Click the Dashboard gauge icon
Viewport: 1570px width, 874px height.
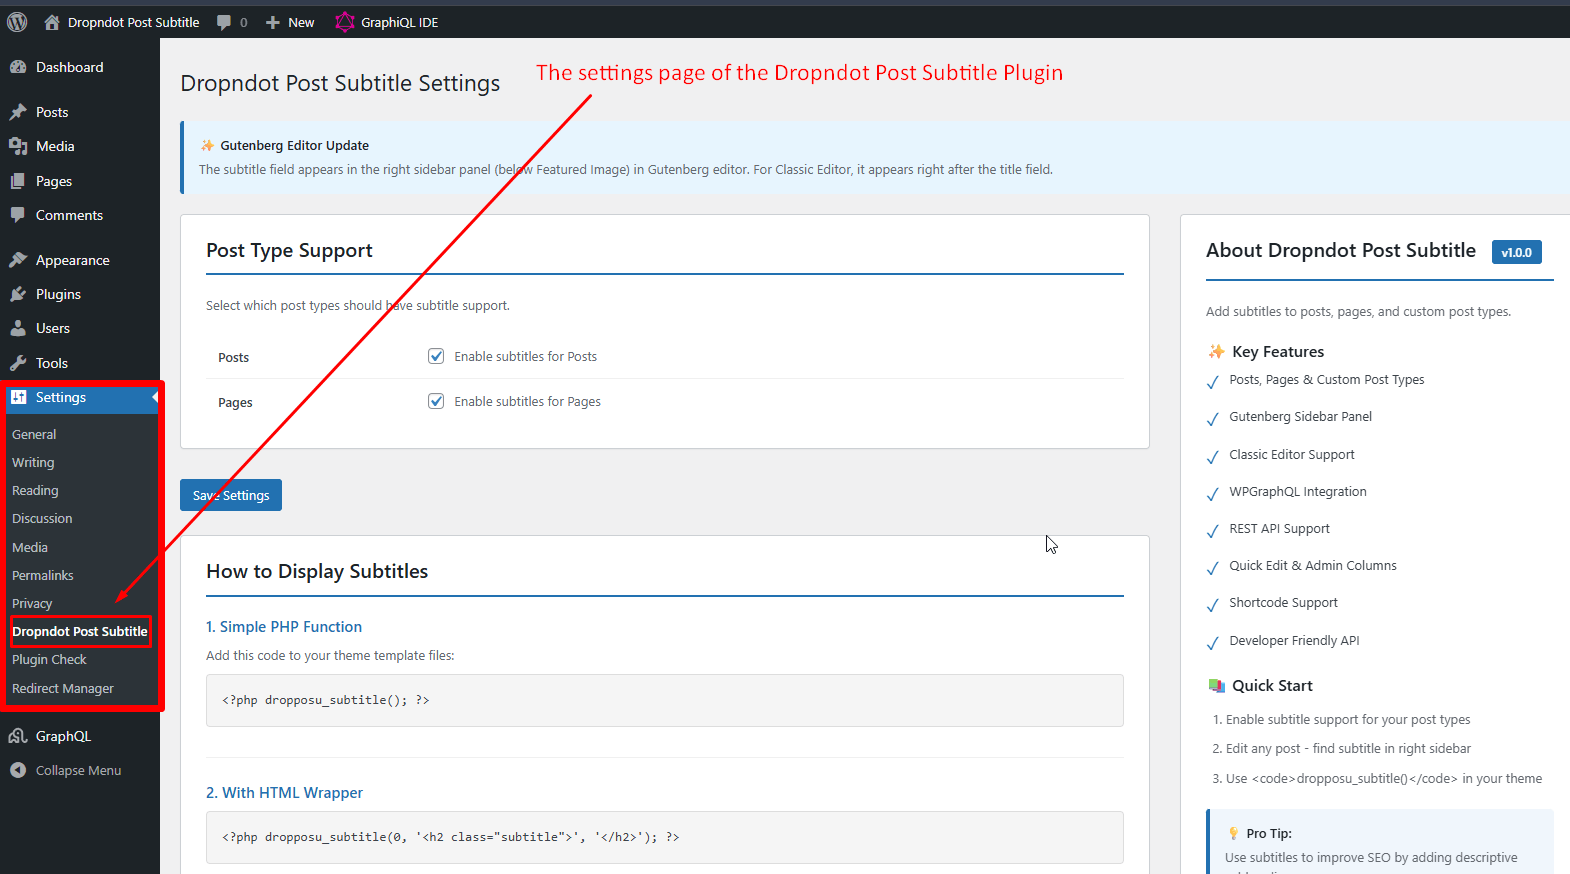coord(18,67)
